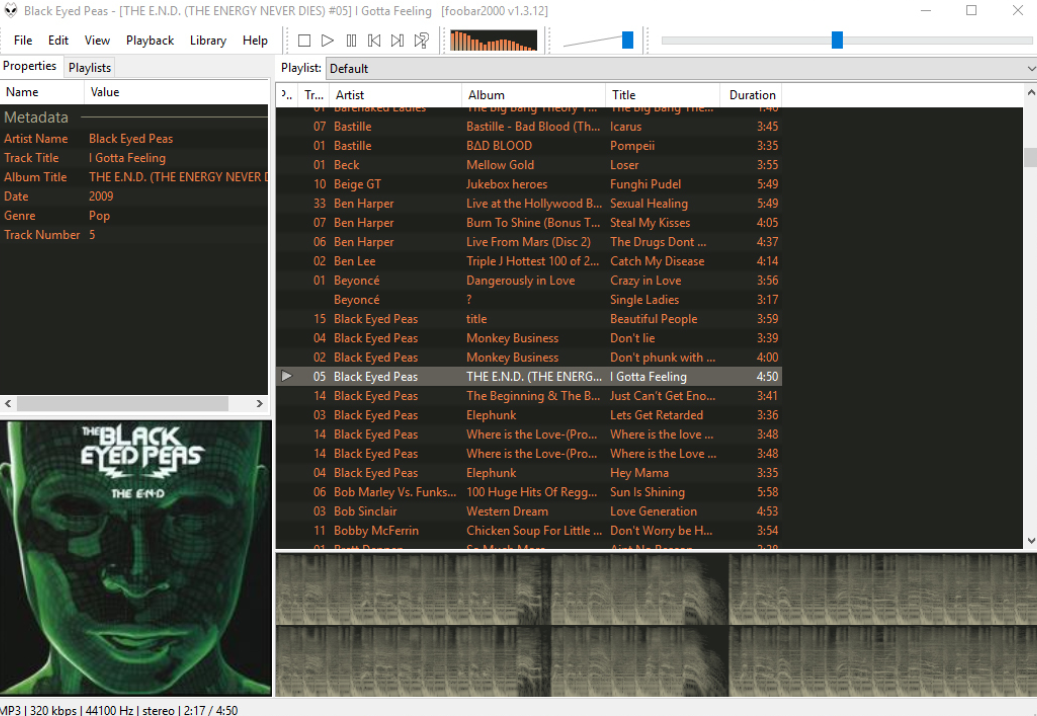Screen dimensions: 1037x716
Task: Select Beck's Loser track
Action: (x=528, y=165)
